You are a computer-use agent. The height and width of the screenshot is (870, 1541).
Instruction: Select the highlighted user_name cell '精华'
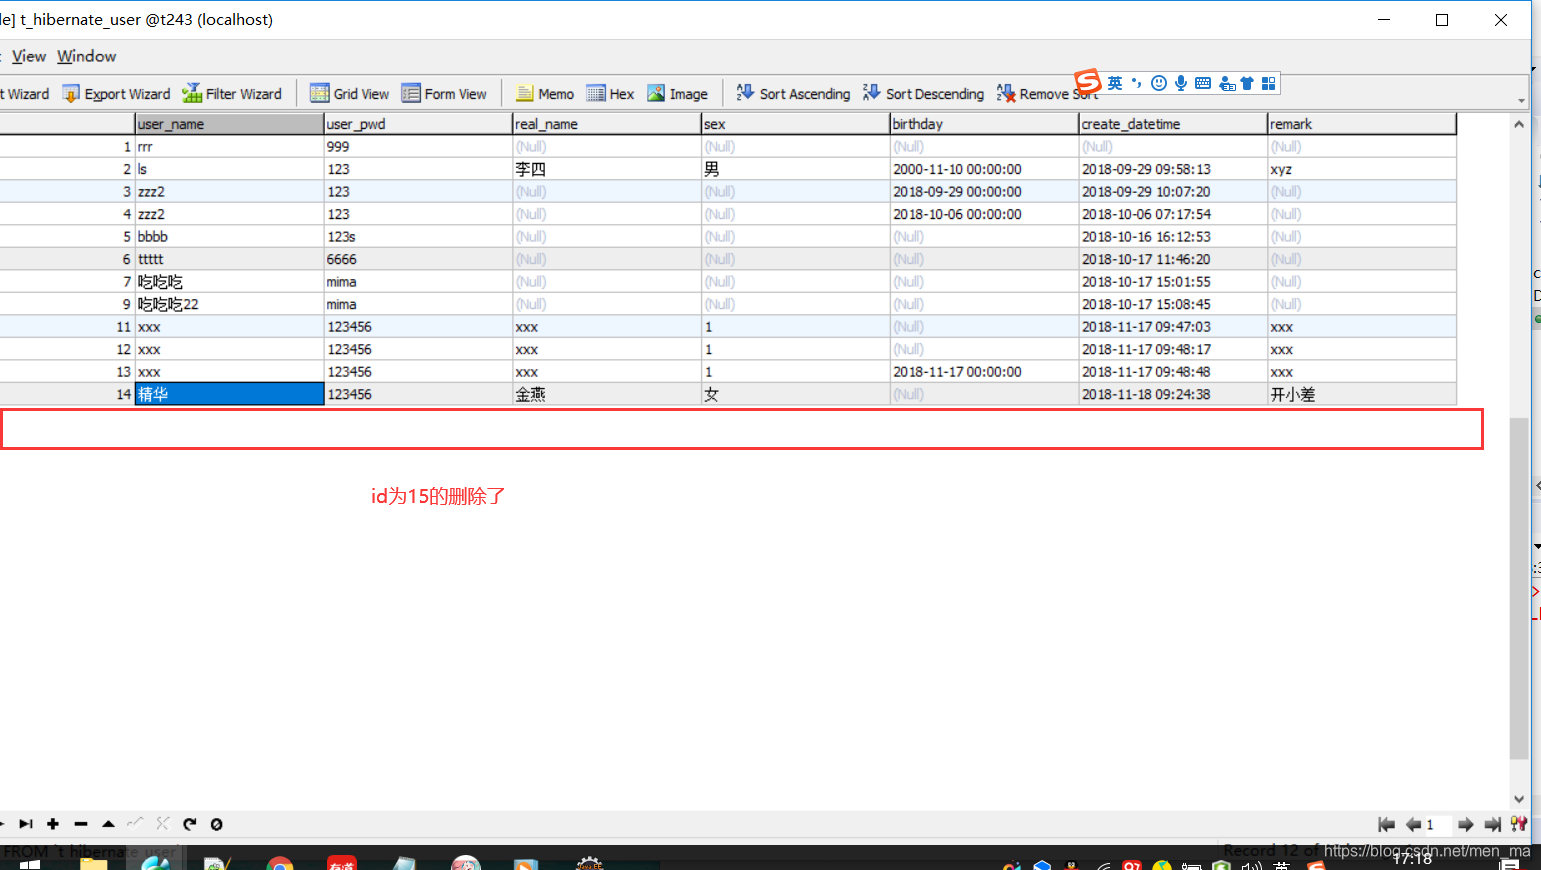click(229, 394)
